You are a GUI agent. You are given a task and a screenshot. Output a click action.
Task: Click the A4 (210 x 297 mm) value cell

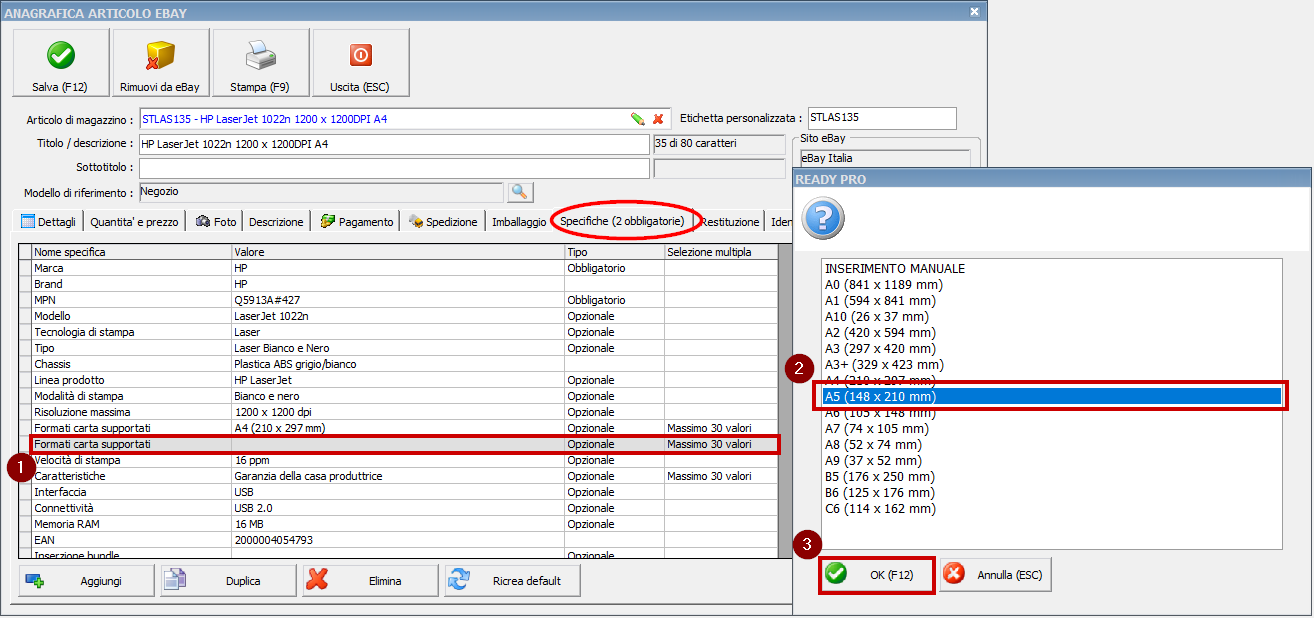point(398,428)
